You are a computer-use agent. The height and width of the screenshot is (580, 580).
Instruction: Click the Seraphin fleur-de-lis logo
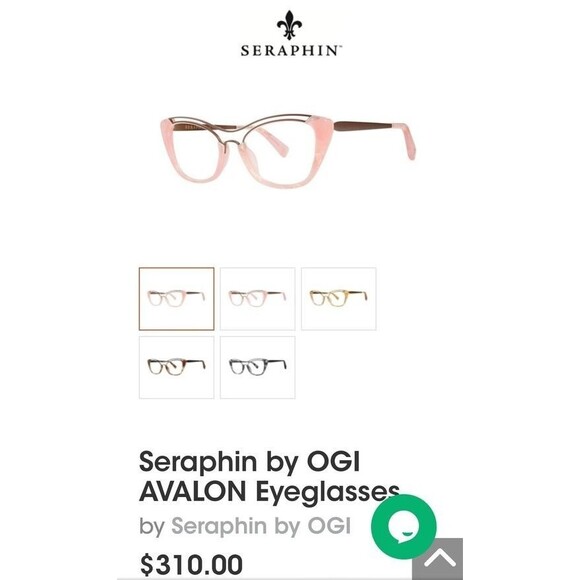tap(289, 25)
